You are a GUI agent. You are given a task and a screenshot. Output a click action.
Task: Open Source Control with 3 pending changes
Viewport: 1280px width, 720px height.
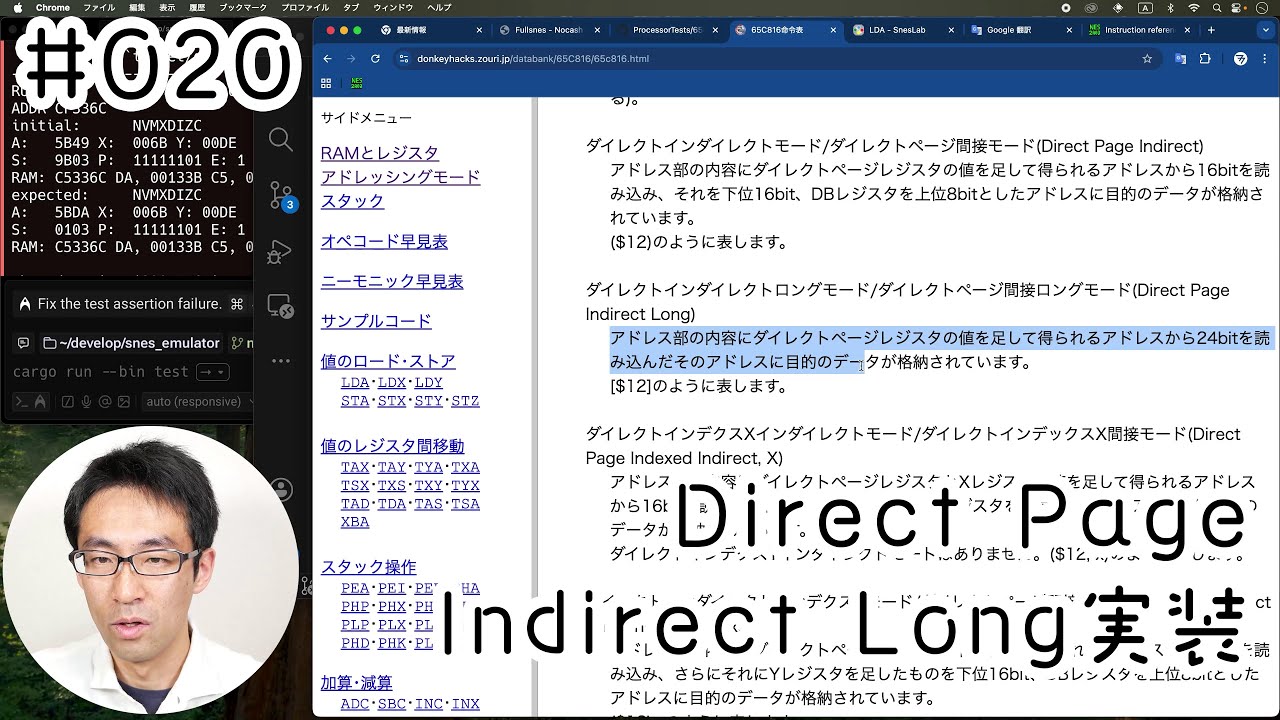click(x=281, y=196)
